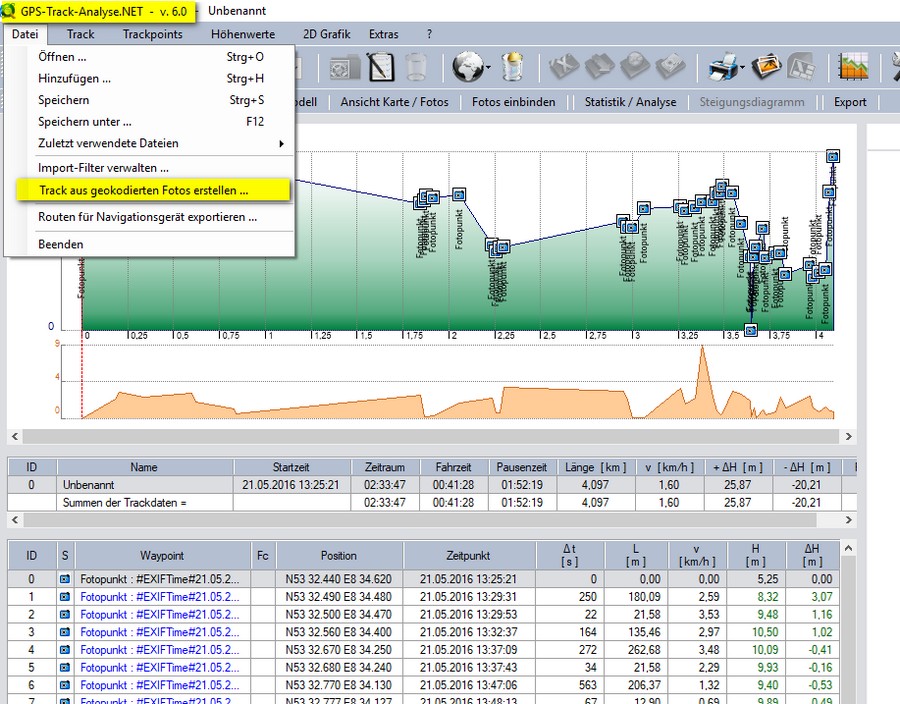Click the chart horizontal scrollbar right arrow
Screen dimensions: 900x704
point(849,437)
